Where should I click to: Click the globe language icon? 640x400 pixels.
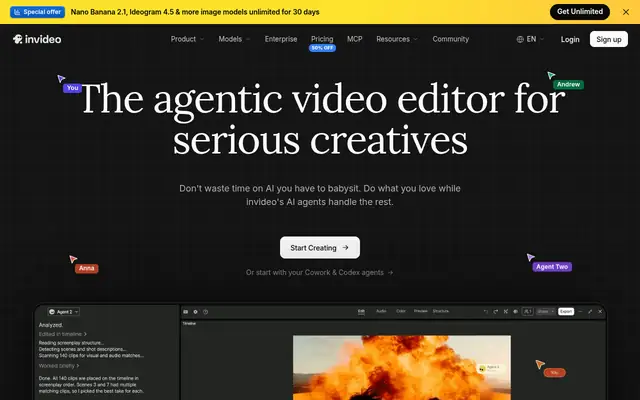tap(520, 39)
